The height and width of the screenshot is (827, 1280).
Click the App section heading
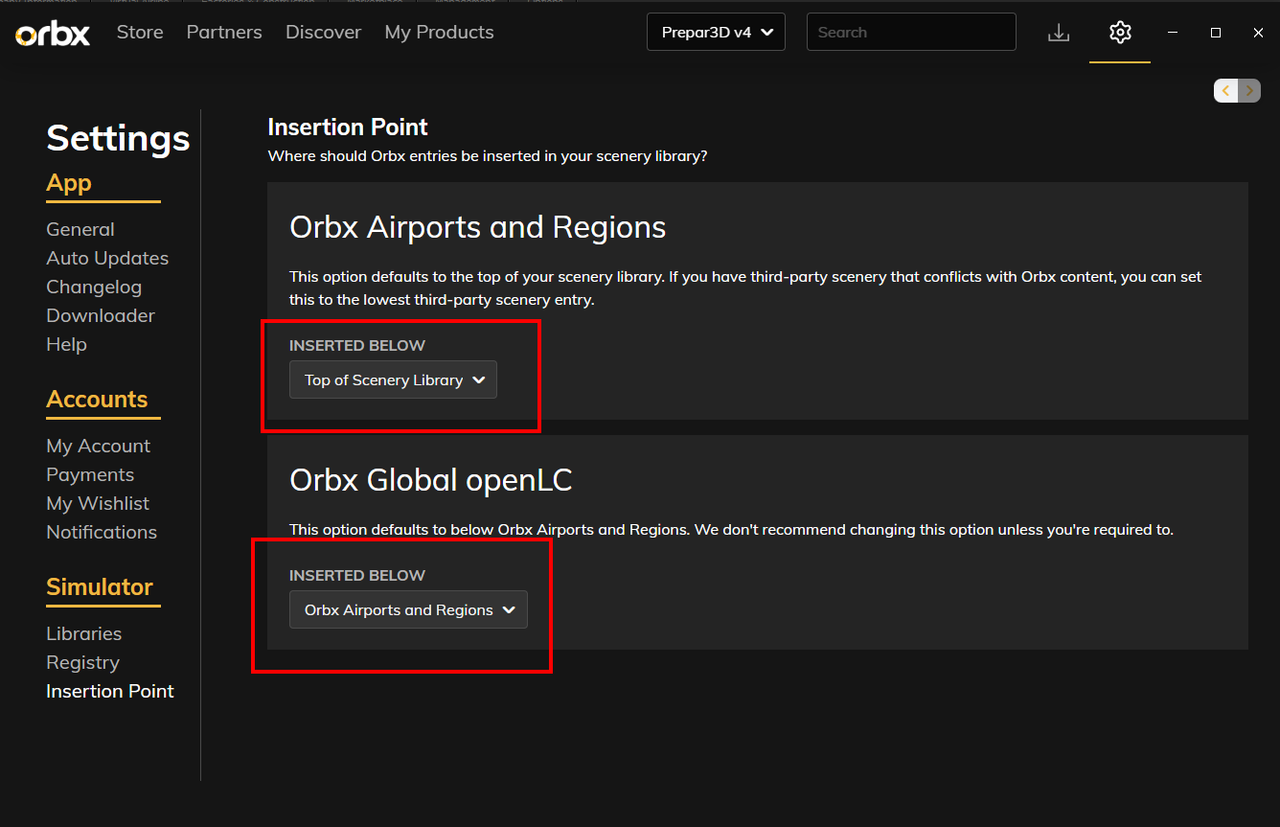click(69, 184)
